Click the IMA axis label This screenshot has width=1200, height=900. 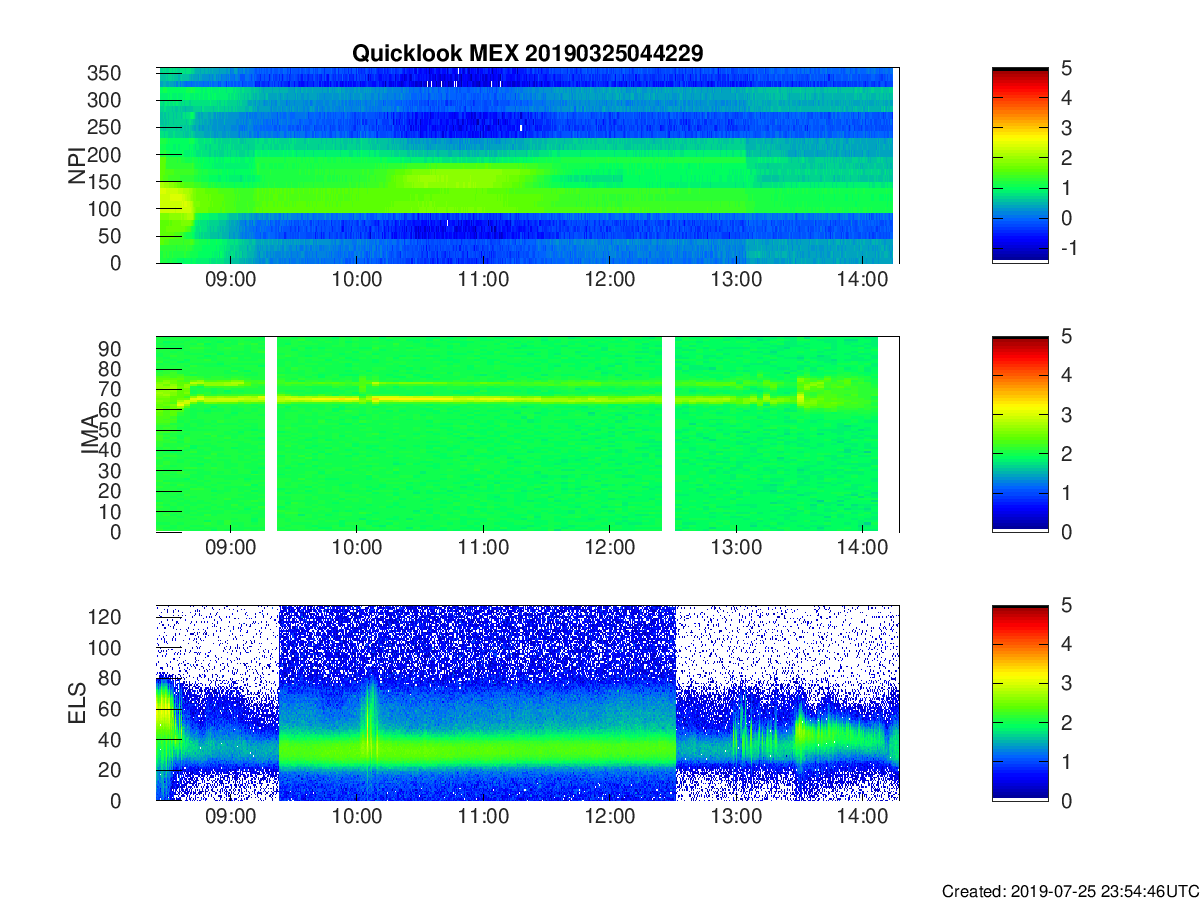click(89, 434)
